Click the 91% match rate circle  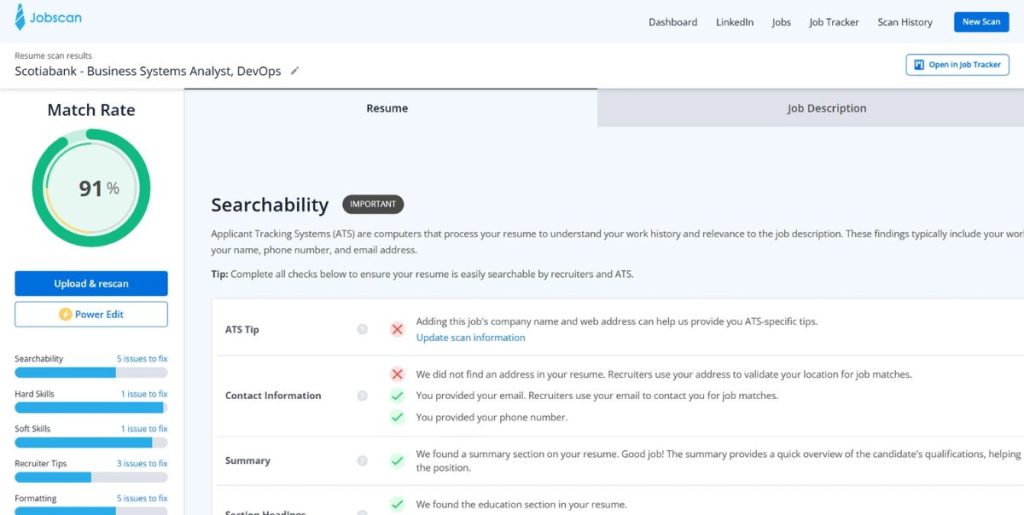click(91, 188)
